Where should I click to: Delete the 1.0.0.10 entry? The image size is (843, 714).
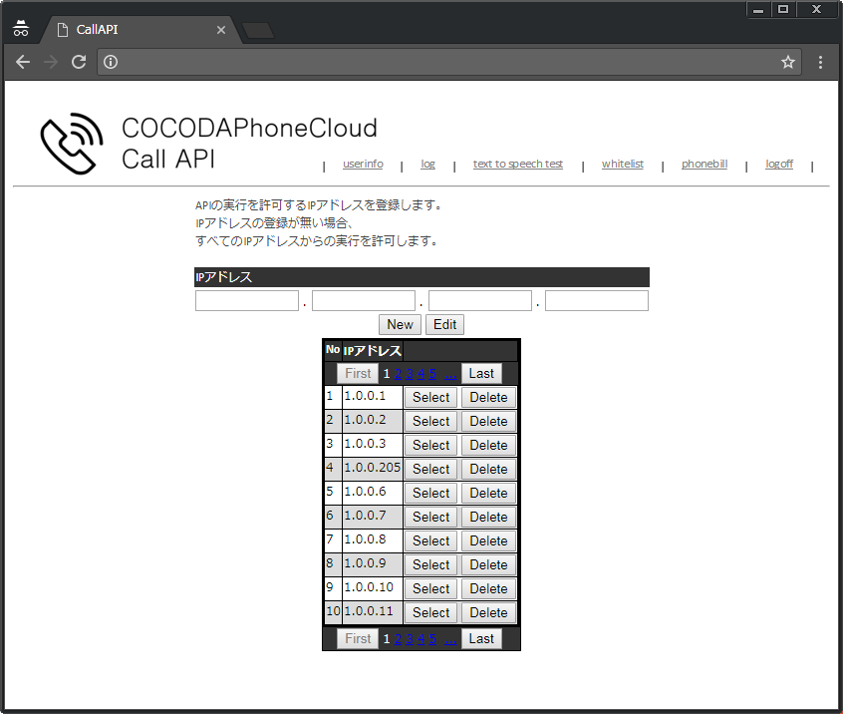(488, 589)
